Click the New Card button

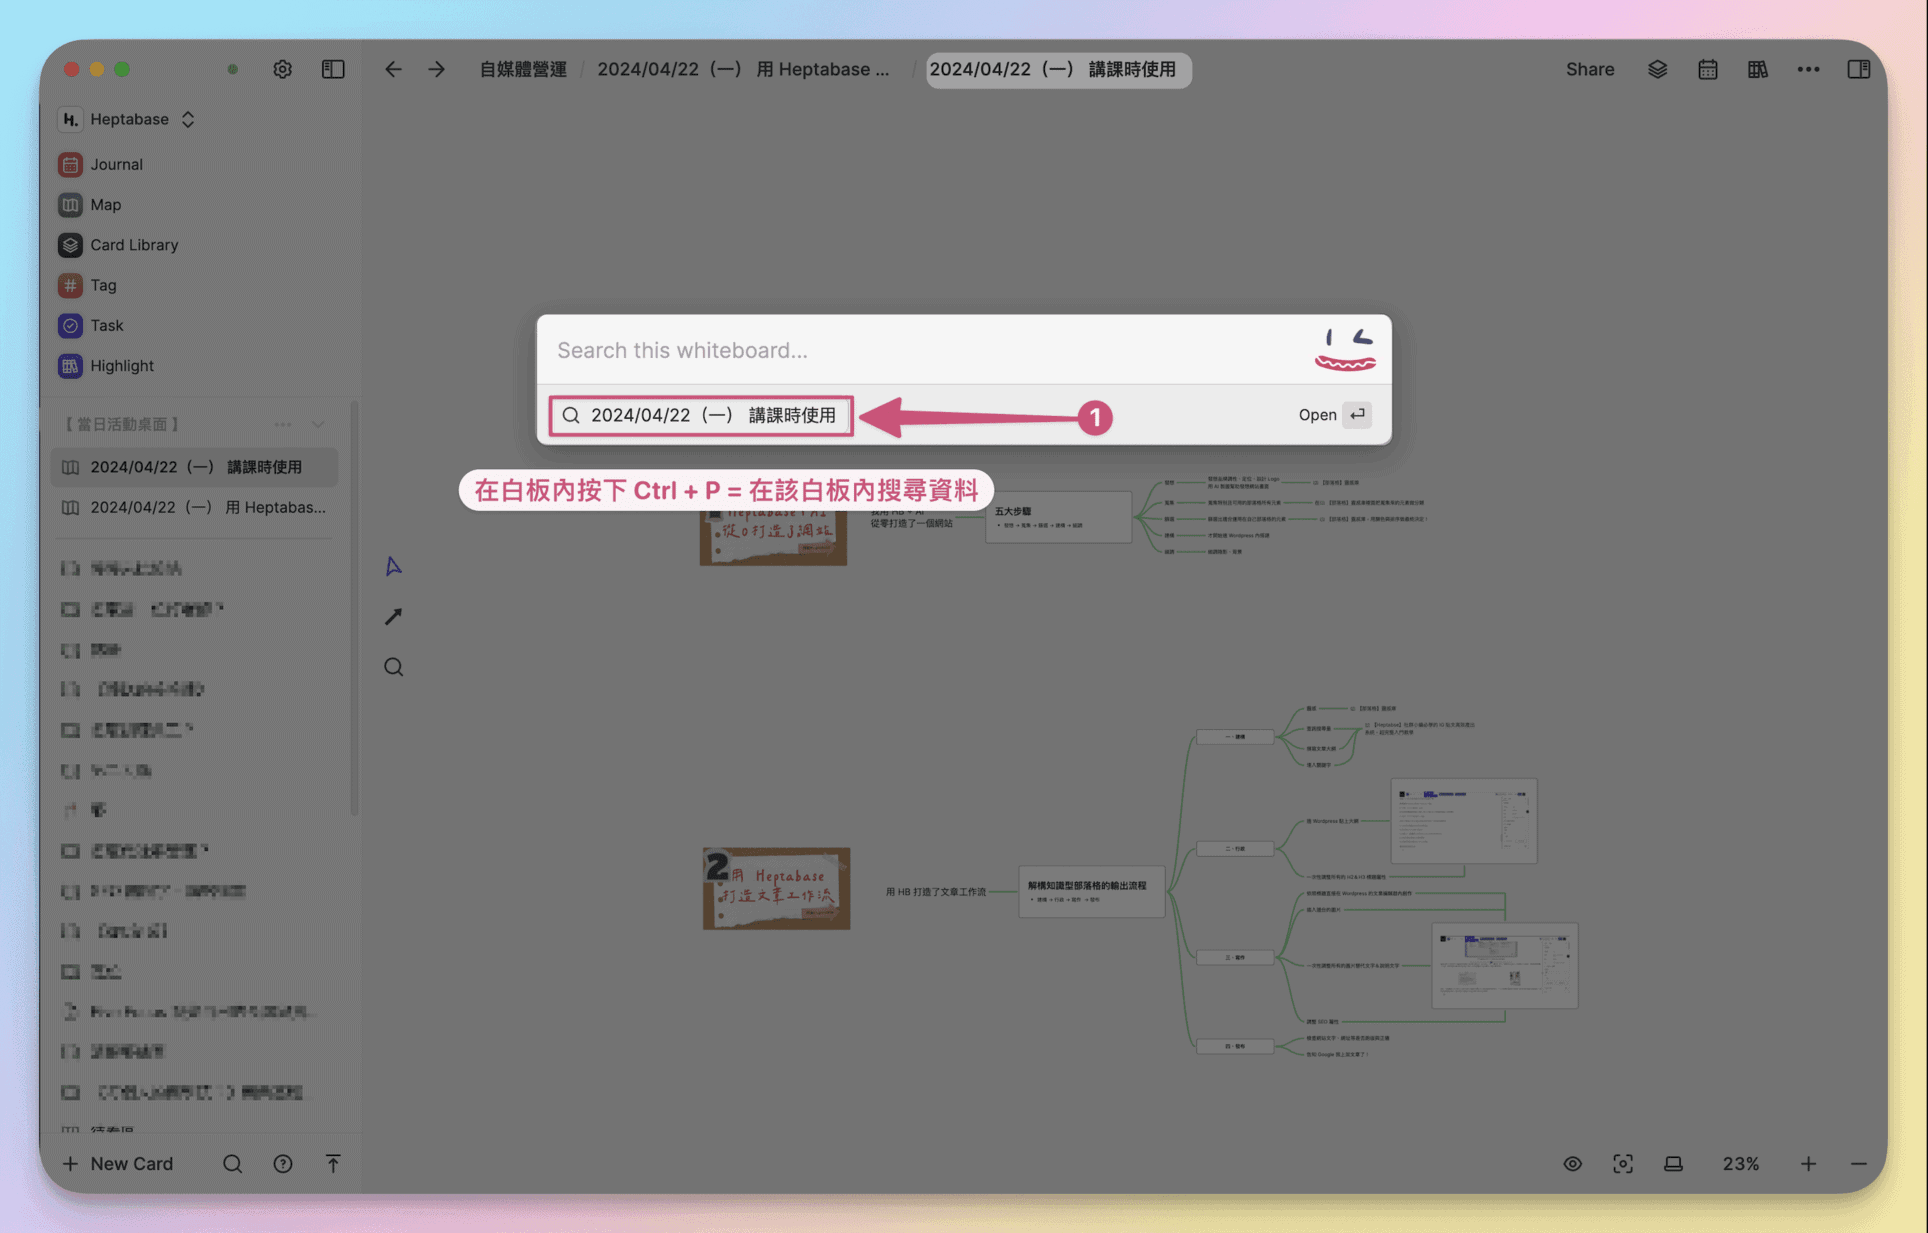[x=118, y=1163]
